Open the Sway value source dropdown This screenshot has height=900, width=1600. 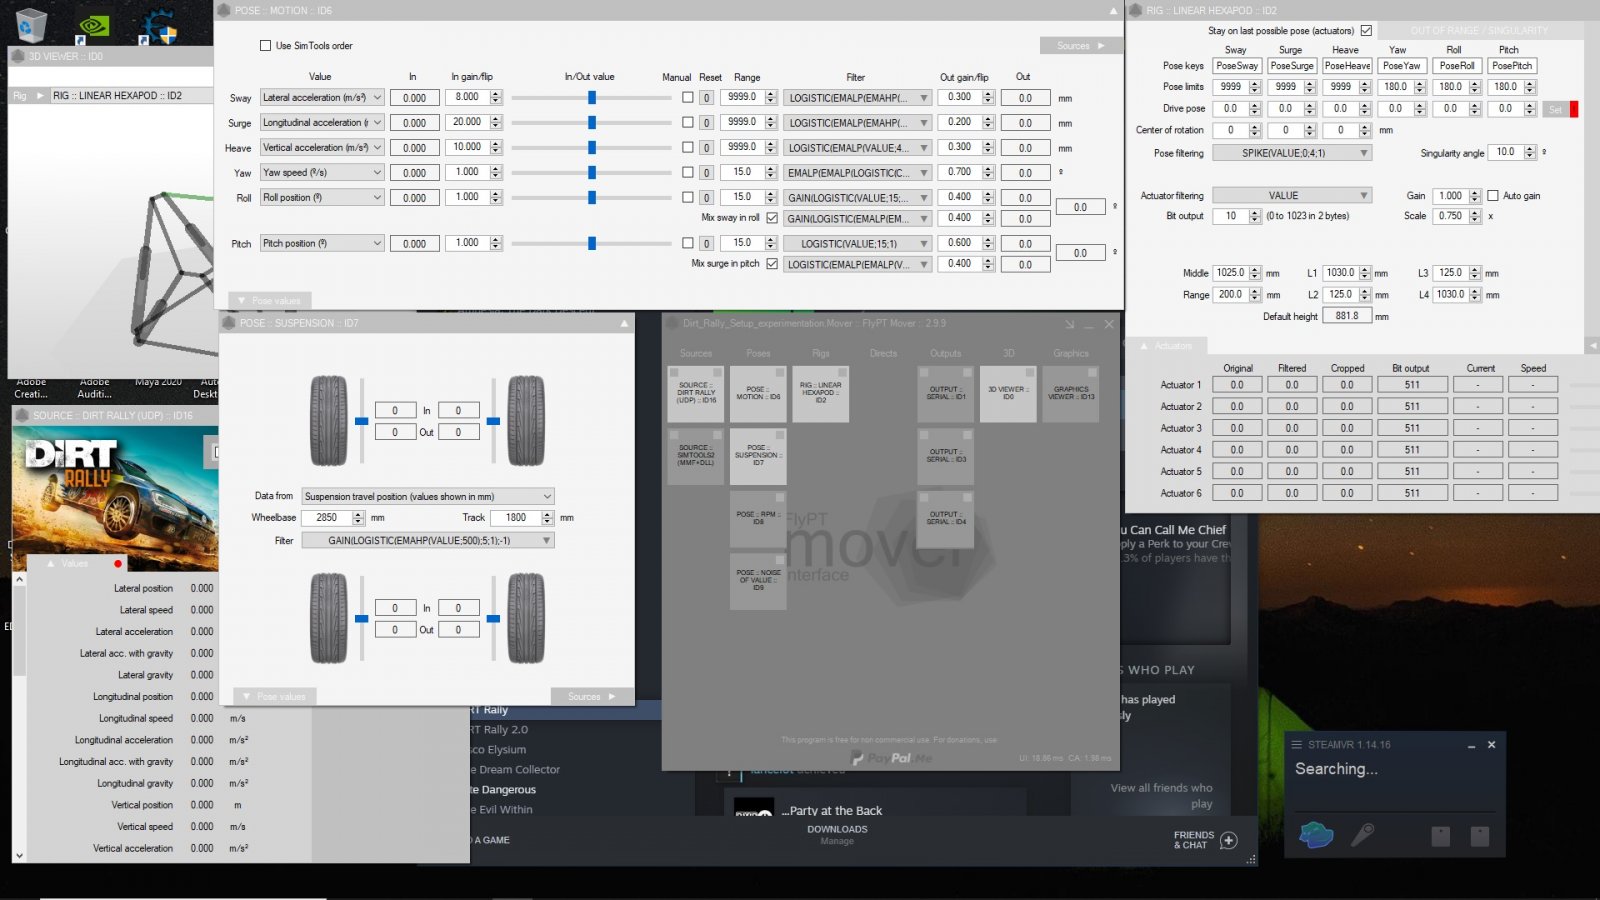click(x=322, y=98)
